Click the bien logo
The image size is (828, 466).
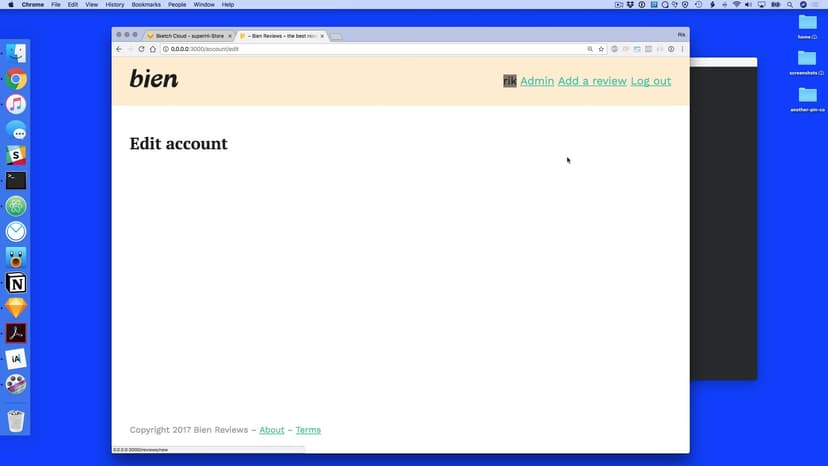click(154, 79)
